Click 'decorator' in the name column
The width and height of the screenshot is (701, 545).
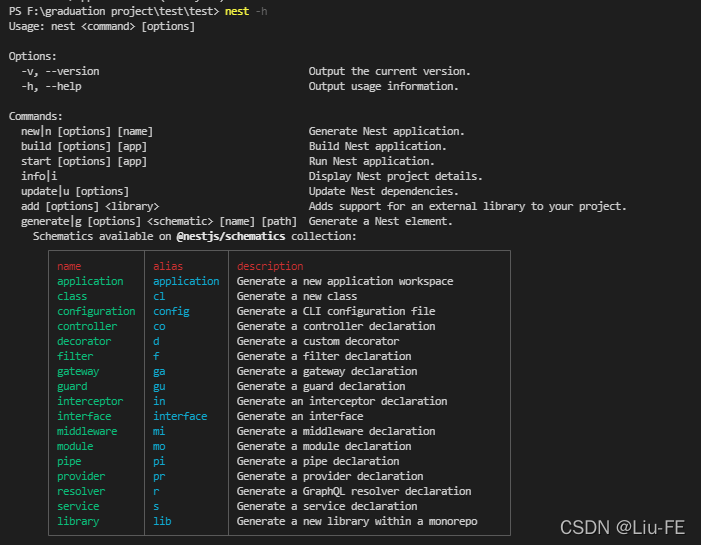tap(84, 342)
